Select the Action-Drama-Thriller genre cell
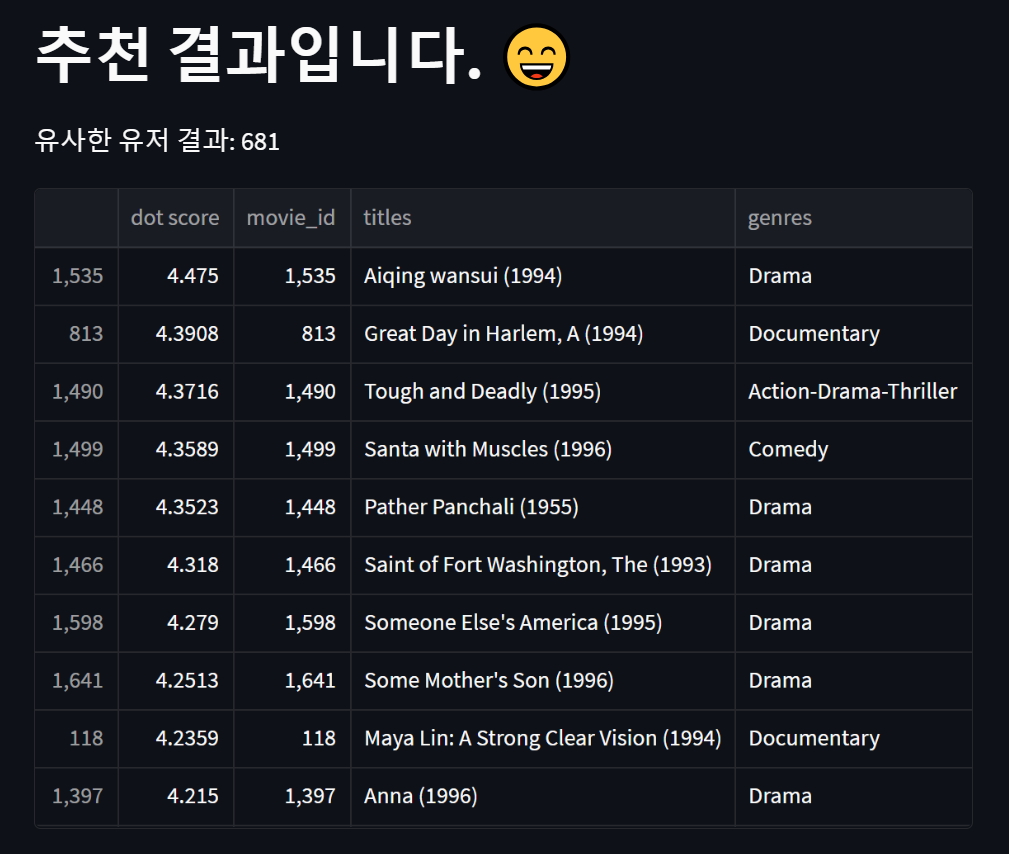This screenshot has width=1009, height=854. point(854,392)
